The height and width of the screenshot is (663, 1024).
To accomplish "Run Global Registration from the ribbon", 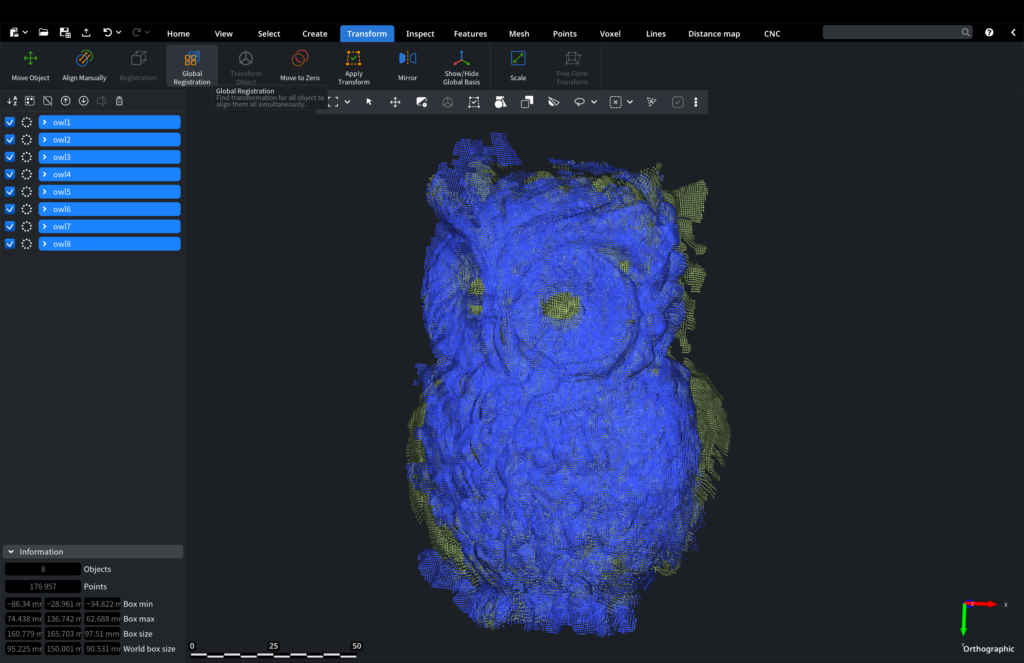I will click(x=191, y=65).
